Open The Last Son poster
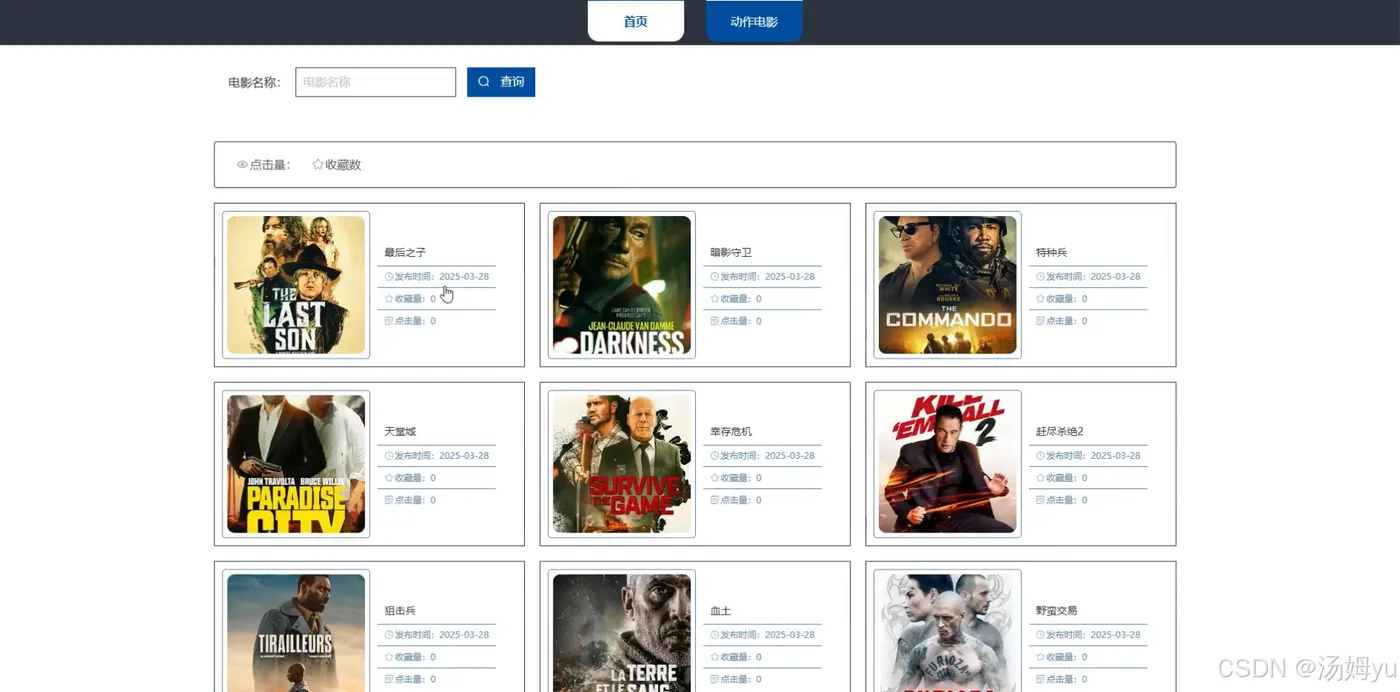 (296, 285)
